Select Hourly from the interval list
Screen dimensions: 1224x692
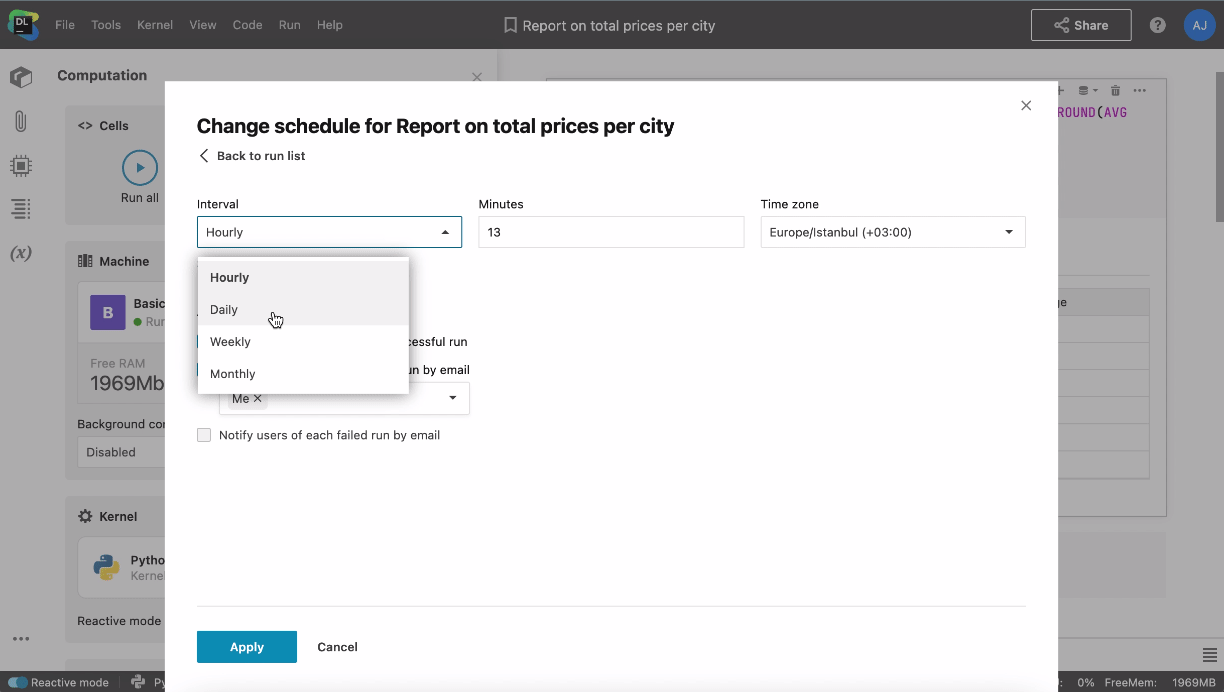tap(303, 277)
